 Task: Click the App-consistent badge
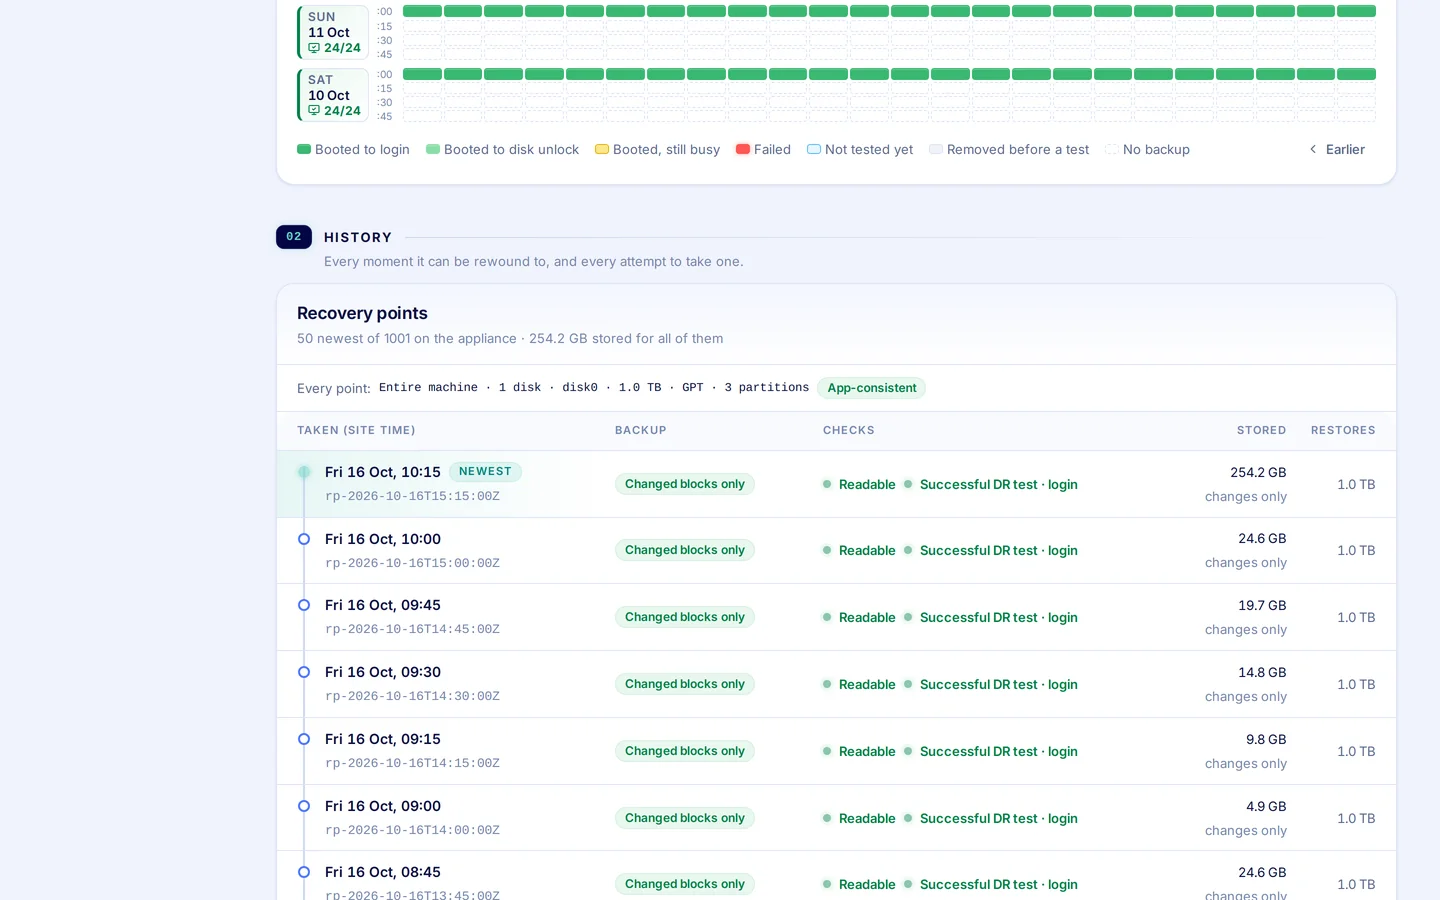(872, 388)
